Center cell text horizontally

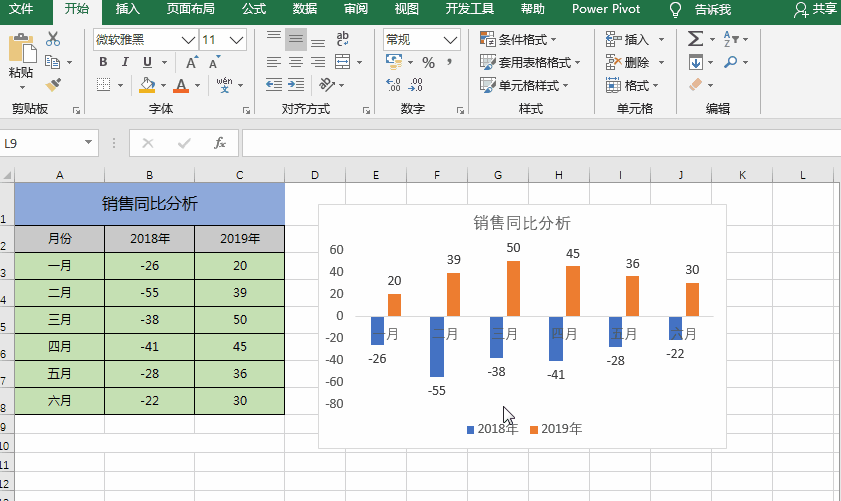[x=296, y=62]
